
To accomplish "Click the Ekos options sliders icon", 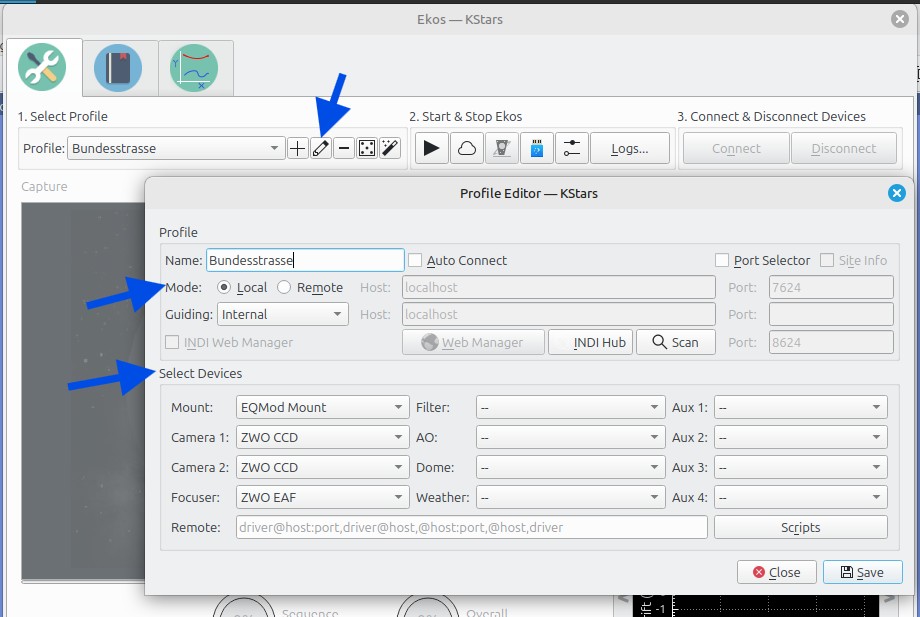I will click(571, 149).
